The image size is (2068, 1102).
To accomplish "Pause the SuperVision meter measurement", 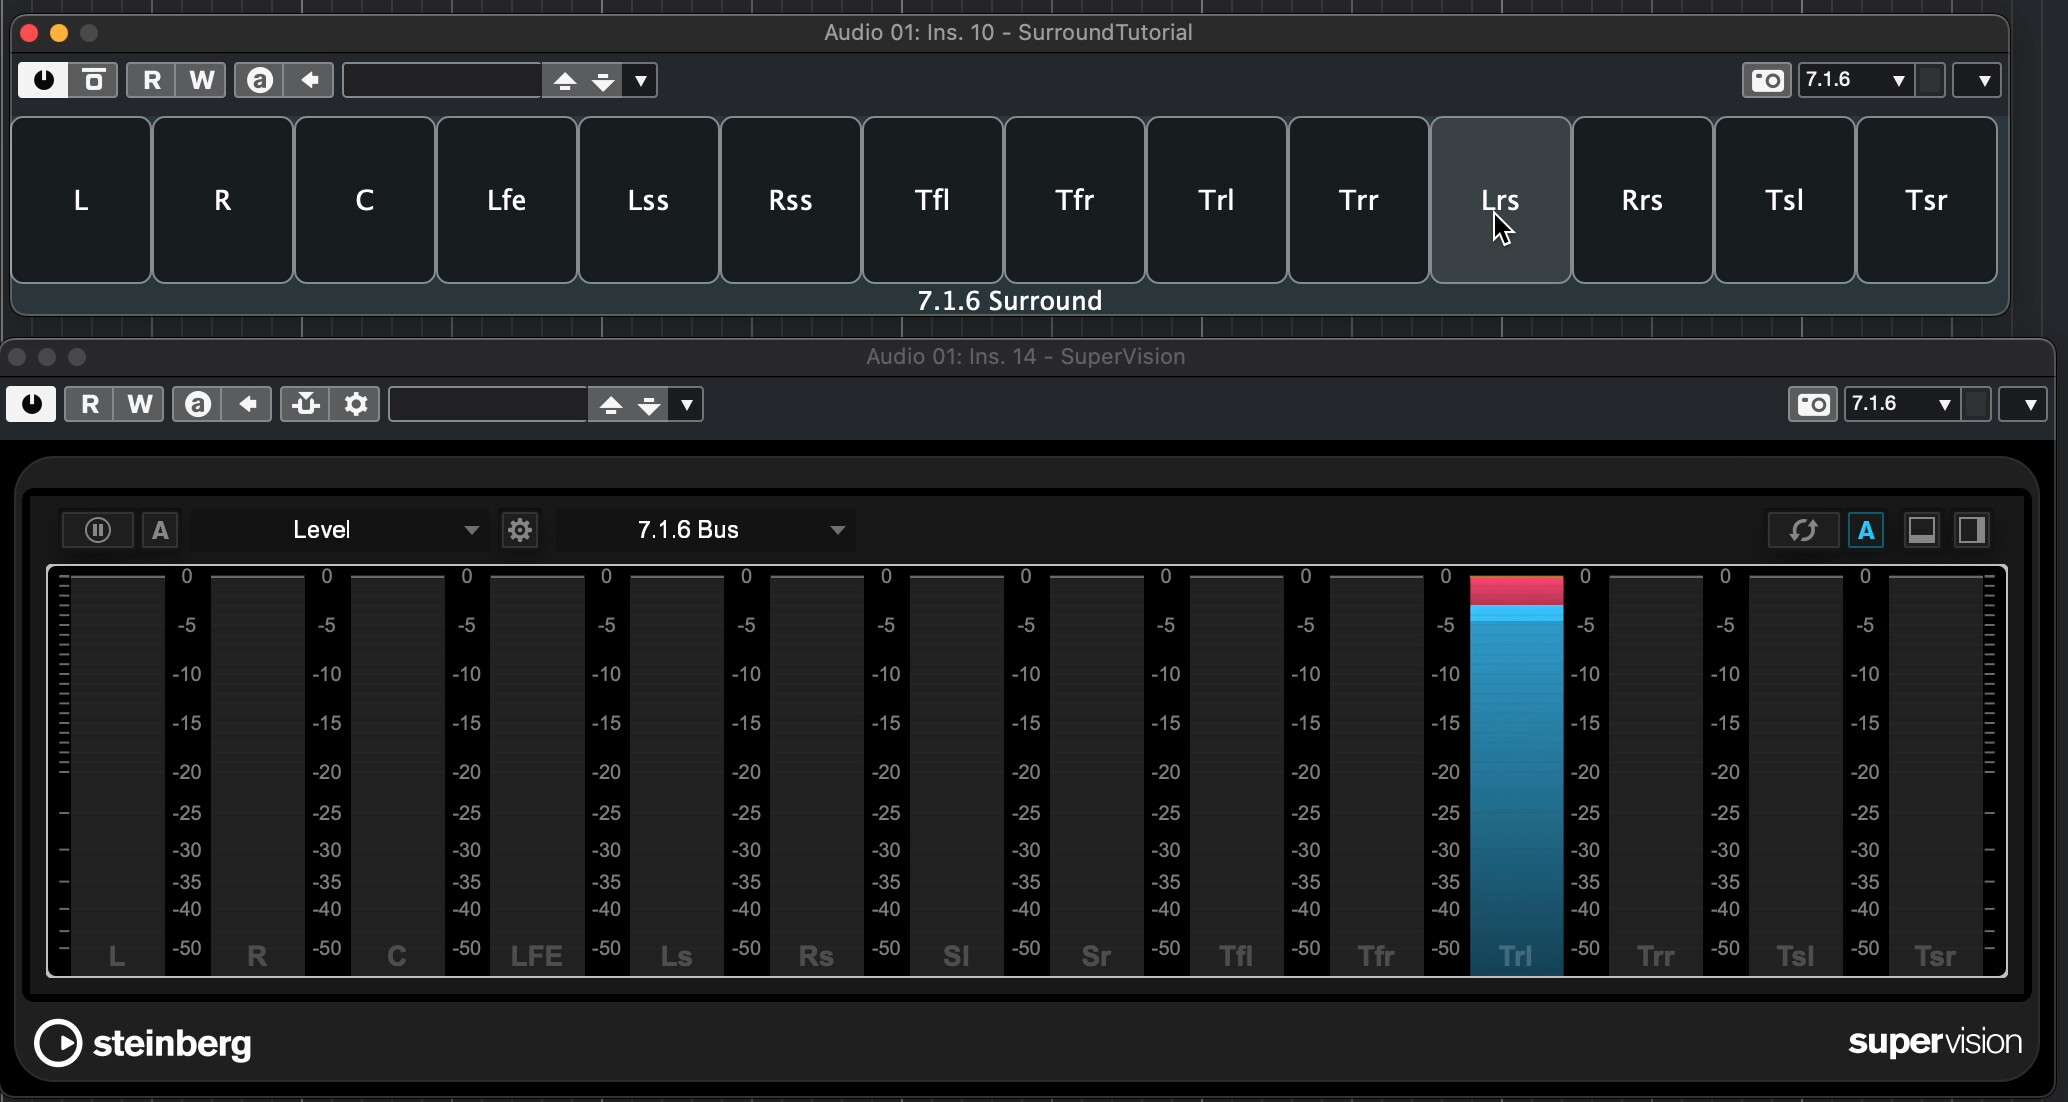I will (x=97, y=530).
